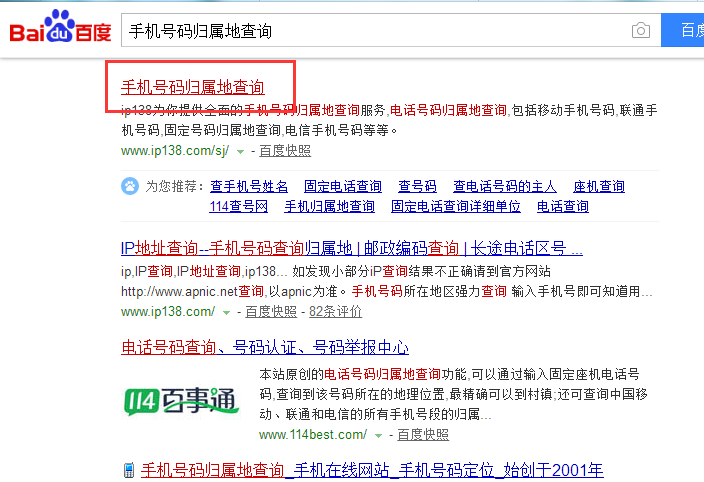Click the phone icon before last result
Viewport: 704px width, 482px height.
click(x=129, y=470)
